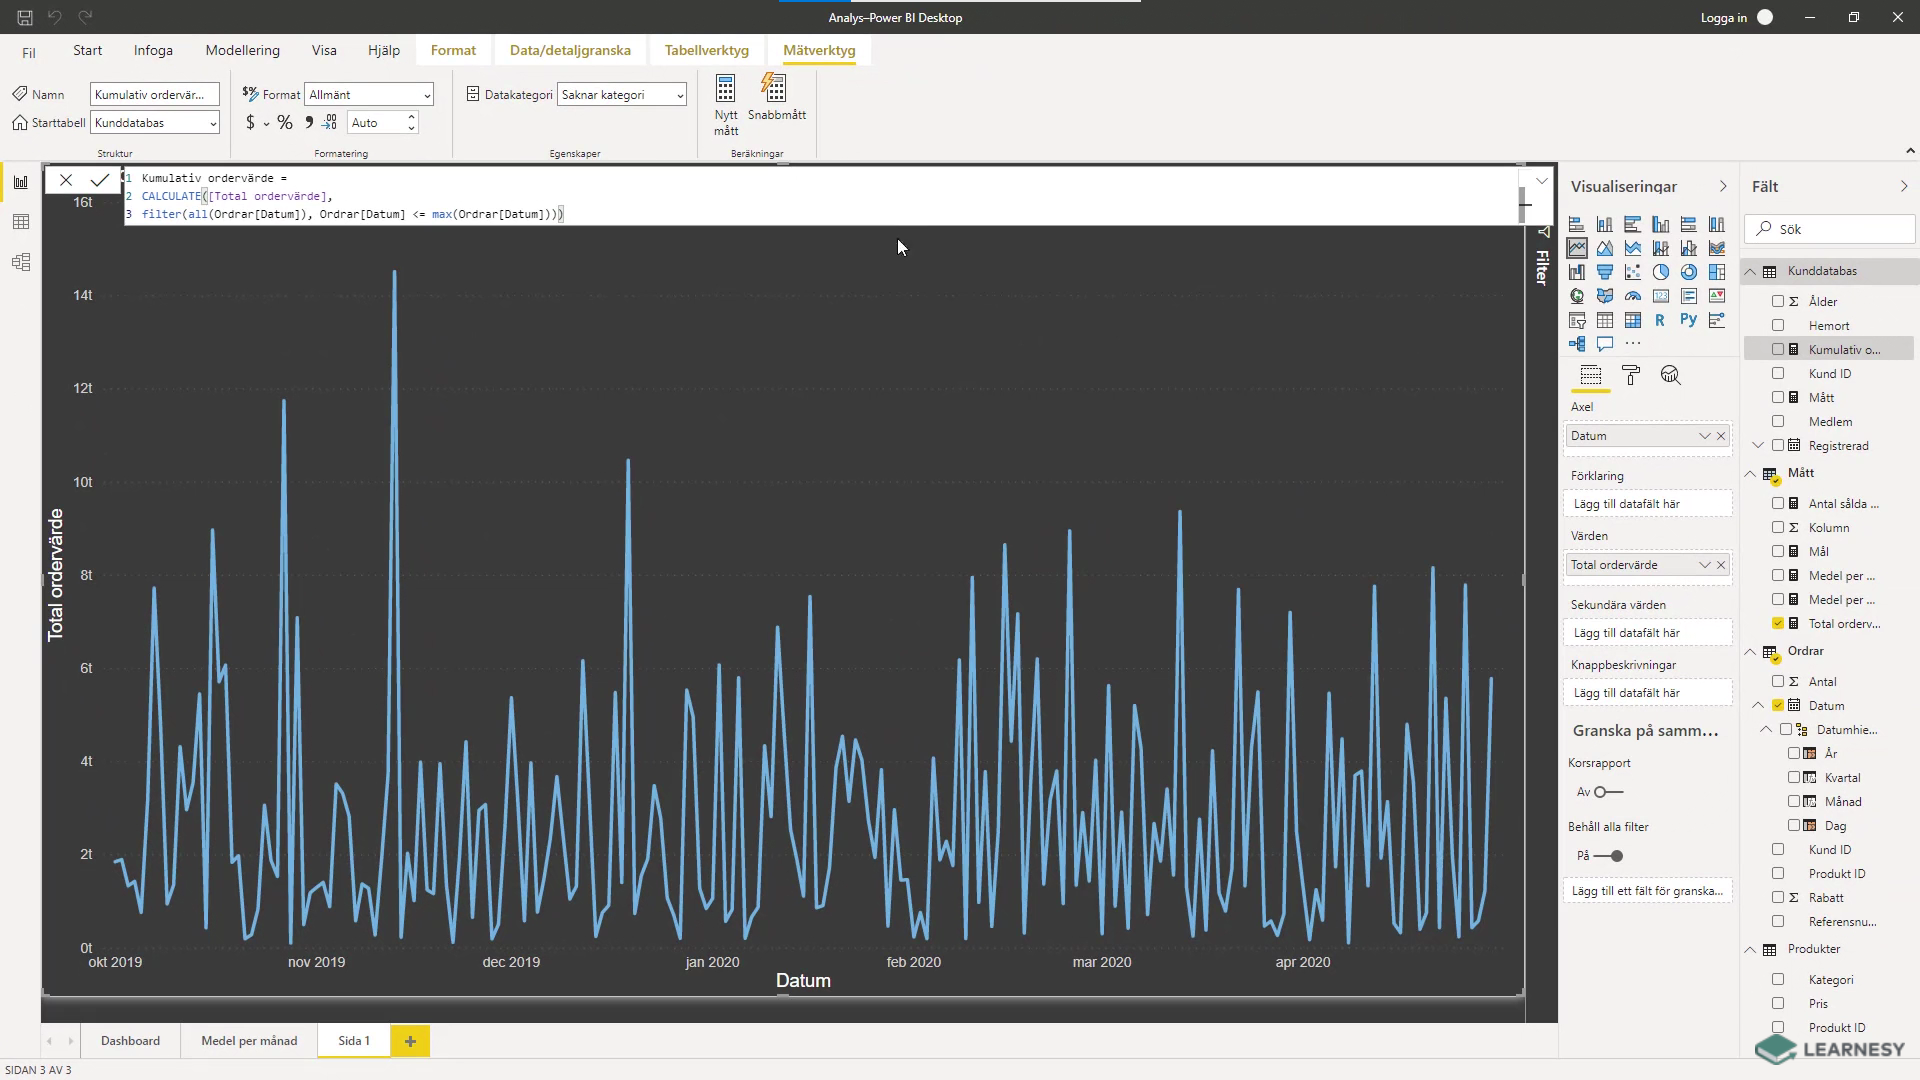Switch to the Medel per månad page

(249, 1041)
